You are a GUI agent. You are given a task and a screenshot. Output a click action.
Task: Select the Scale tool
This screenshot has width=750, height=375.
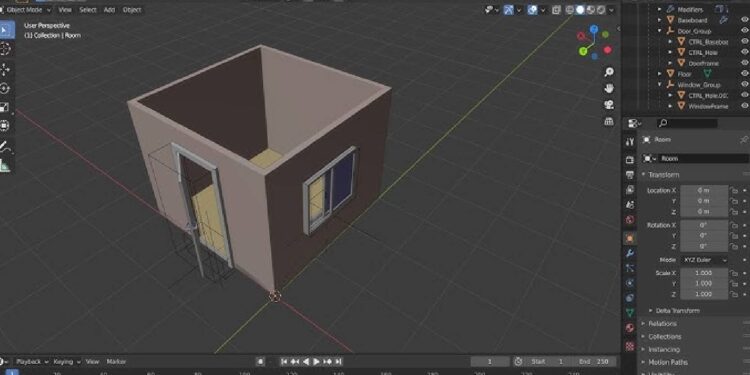click(x=6, y=107)
